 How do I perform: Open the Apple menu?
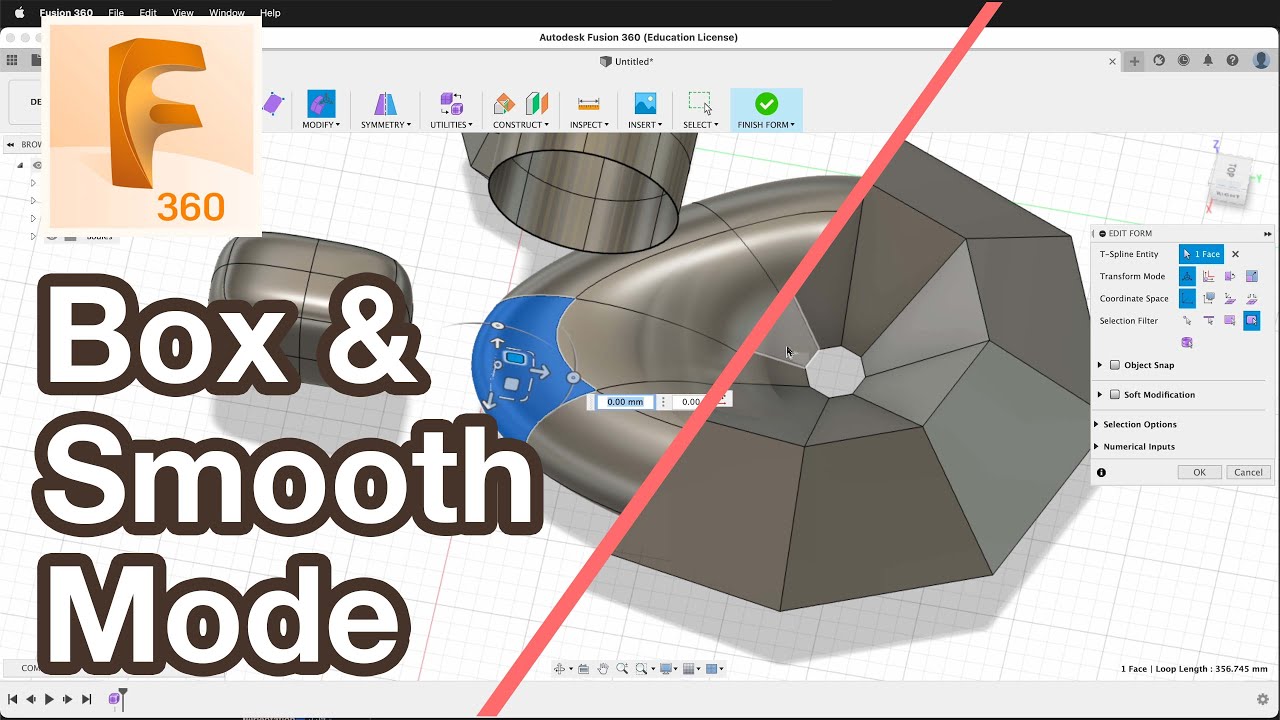tap(19, 13)
